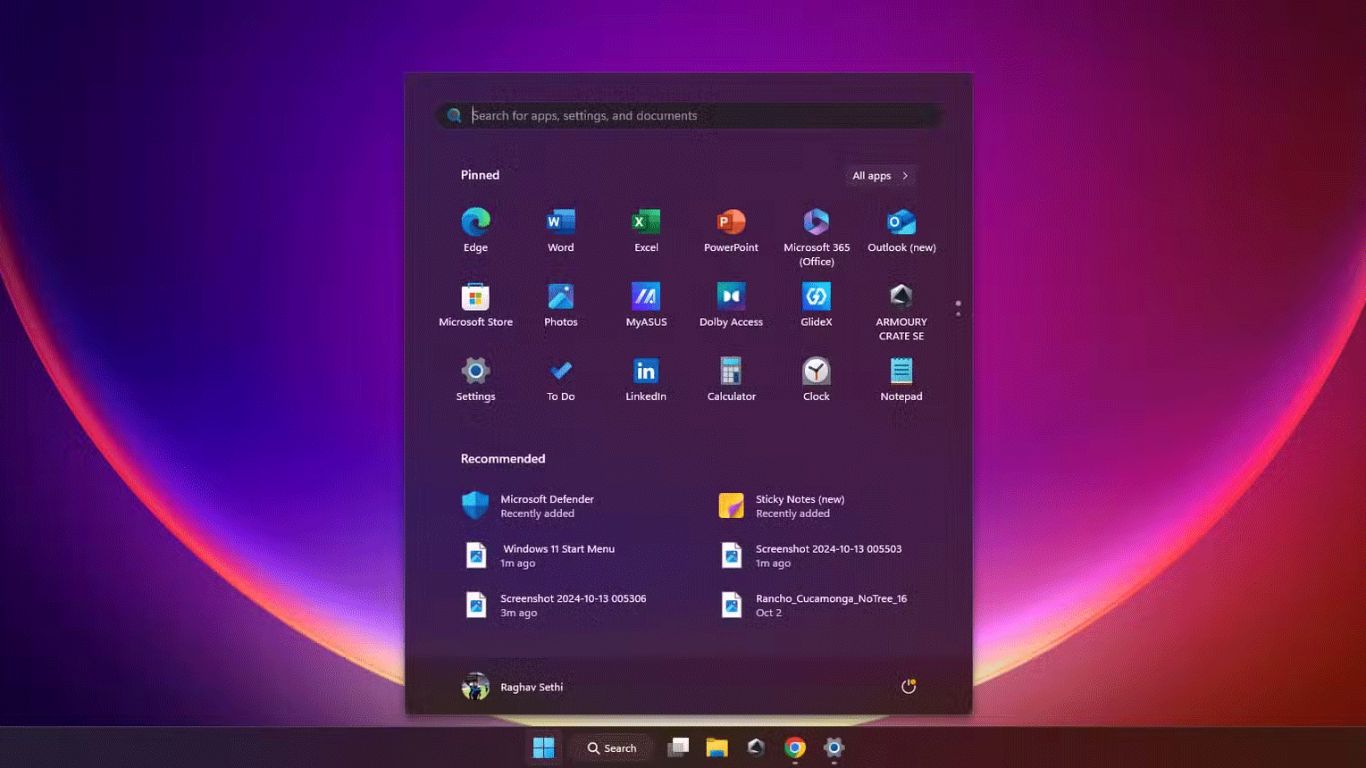1366x768 pixels.
Task: Open Sticky Notes (new) from Recommended
Action: coord(790,505)
